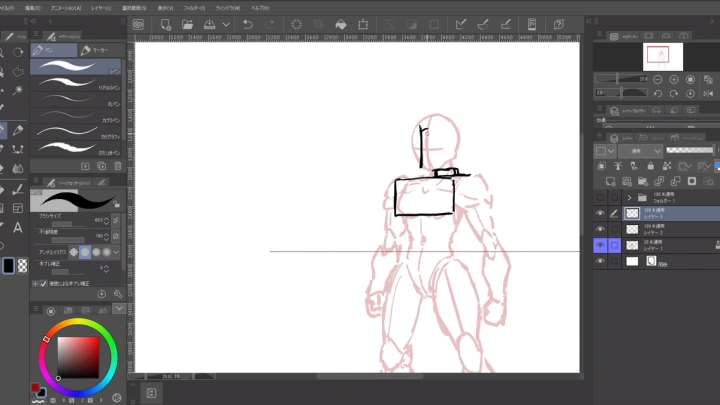The image size is (720, 405).
Task: Expand the color panel dropdown arrow
Action: coord(119,308)
